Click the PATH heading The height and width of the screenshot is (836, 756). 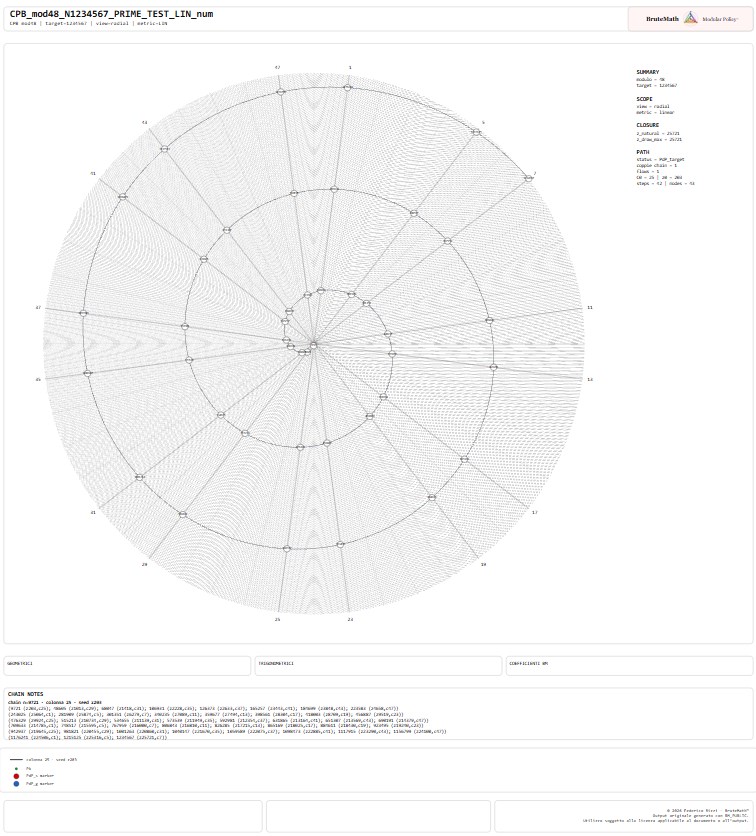click(x=642, y=152)
